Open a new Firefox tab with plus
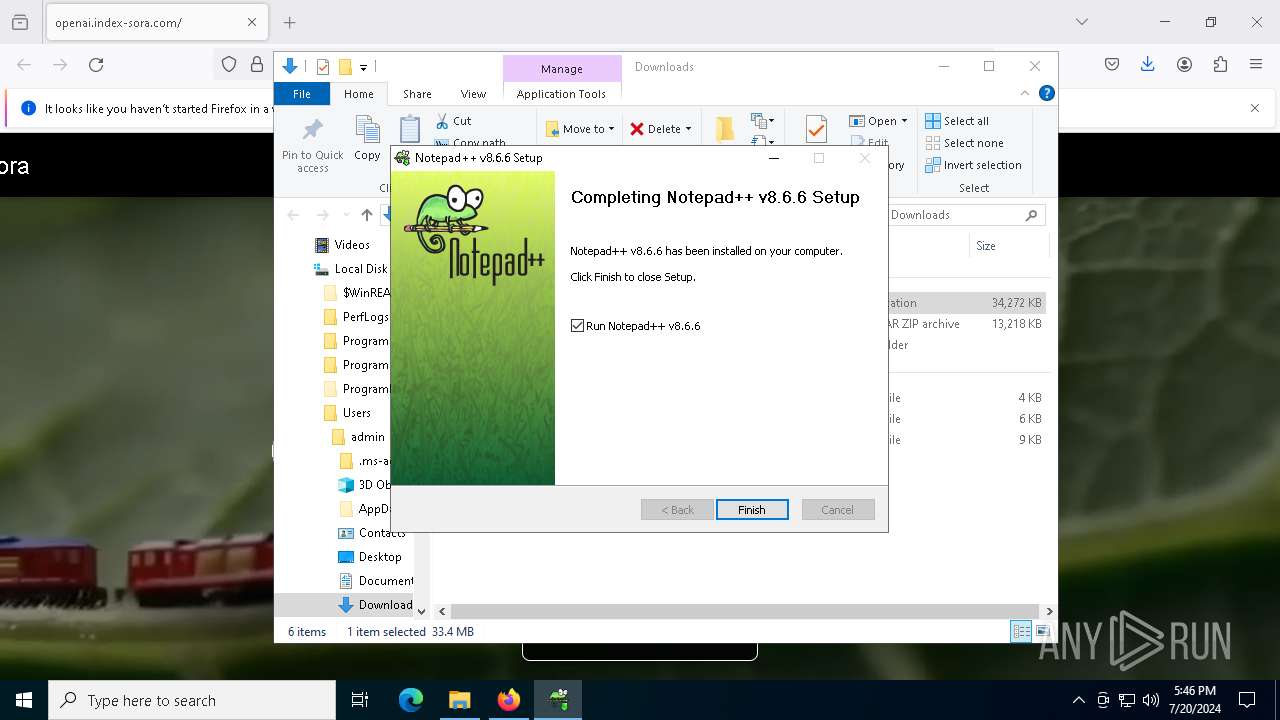 point(290,22)
